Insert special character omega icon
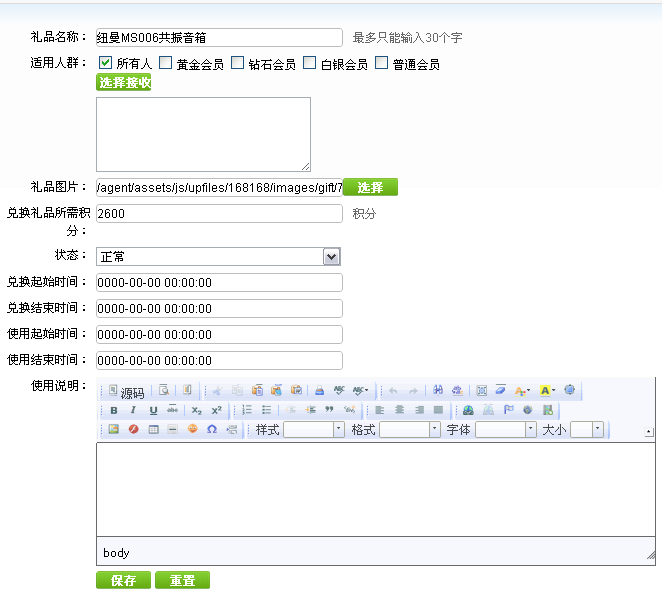 pos(212,430)
